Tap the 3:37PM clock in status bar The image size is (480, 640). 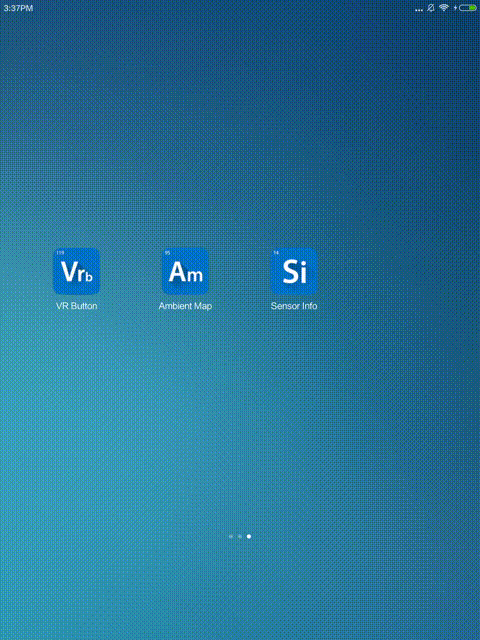tap(18, 8)
